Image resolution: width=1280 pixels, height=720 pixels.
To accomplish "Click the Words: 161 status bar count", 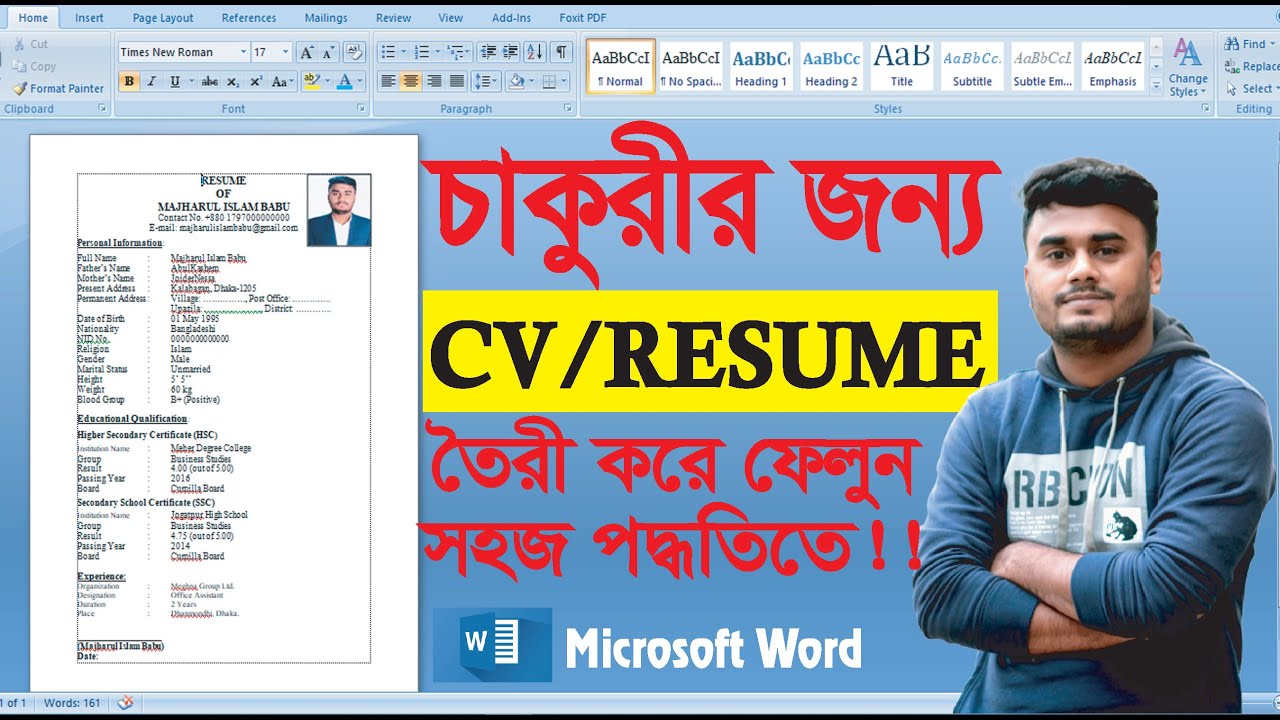I will (x=72, y=703).
